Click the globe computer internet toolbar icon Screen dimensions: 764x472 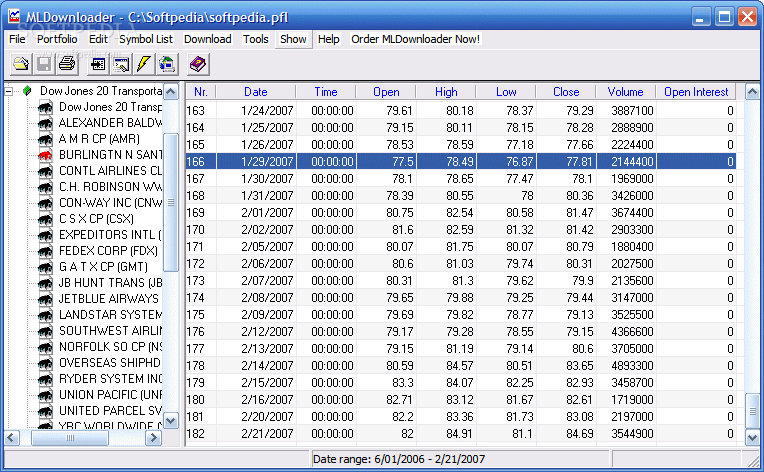[x=167, y=64]
